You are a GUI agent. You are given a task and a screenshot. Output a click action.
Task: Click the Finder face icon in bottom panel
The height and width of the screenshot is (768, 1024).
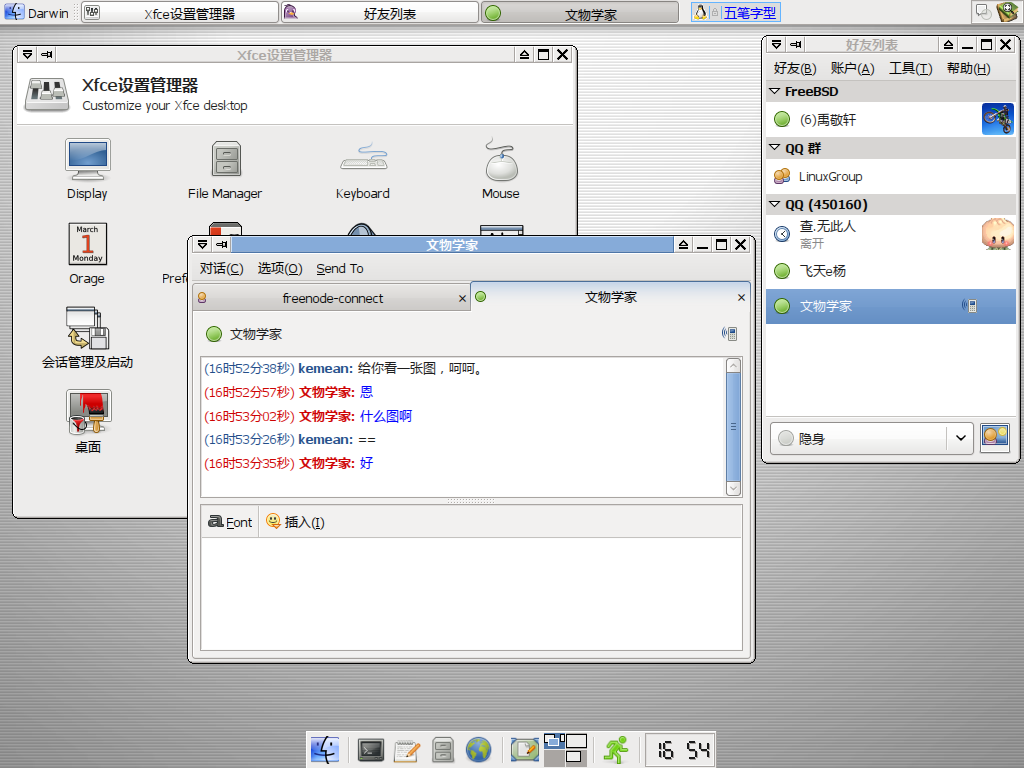coord(325,749)
